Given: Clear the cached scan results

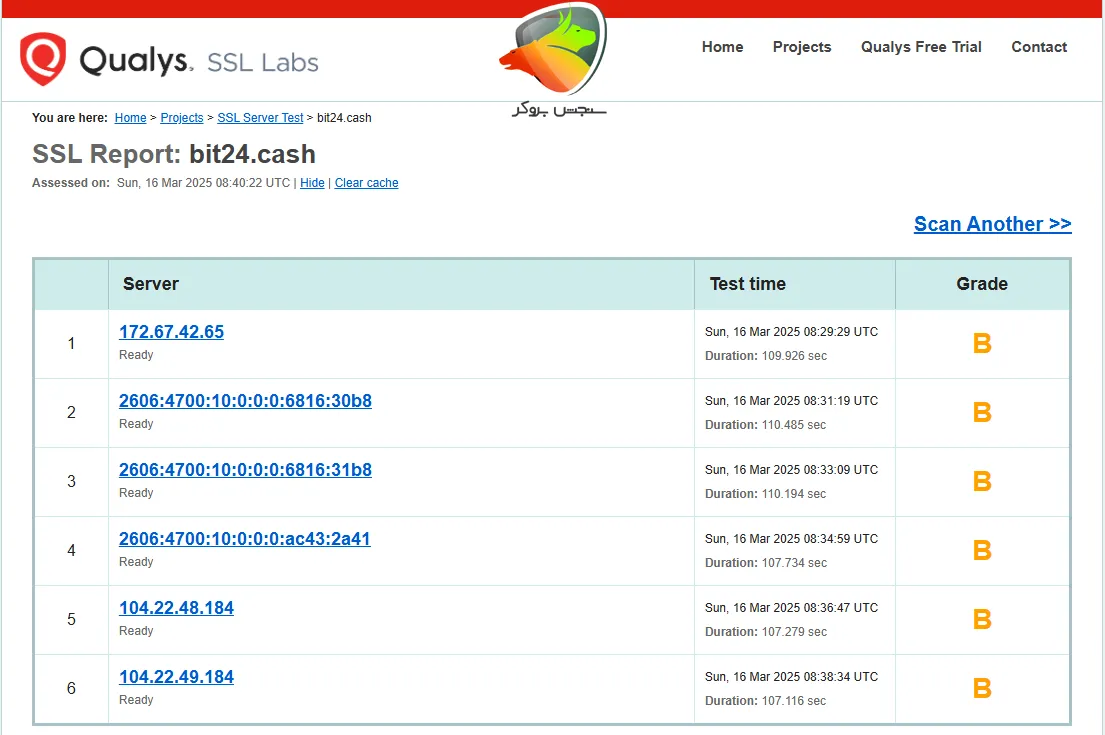Looking at the screenshot, I should [x=366, y=183].
